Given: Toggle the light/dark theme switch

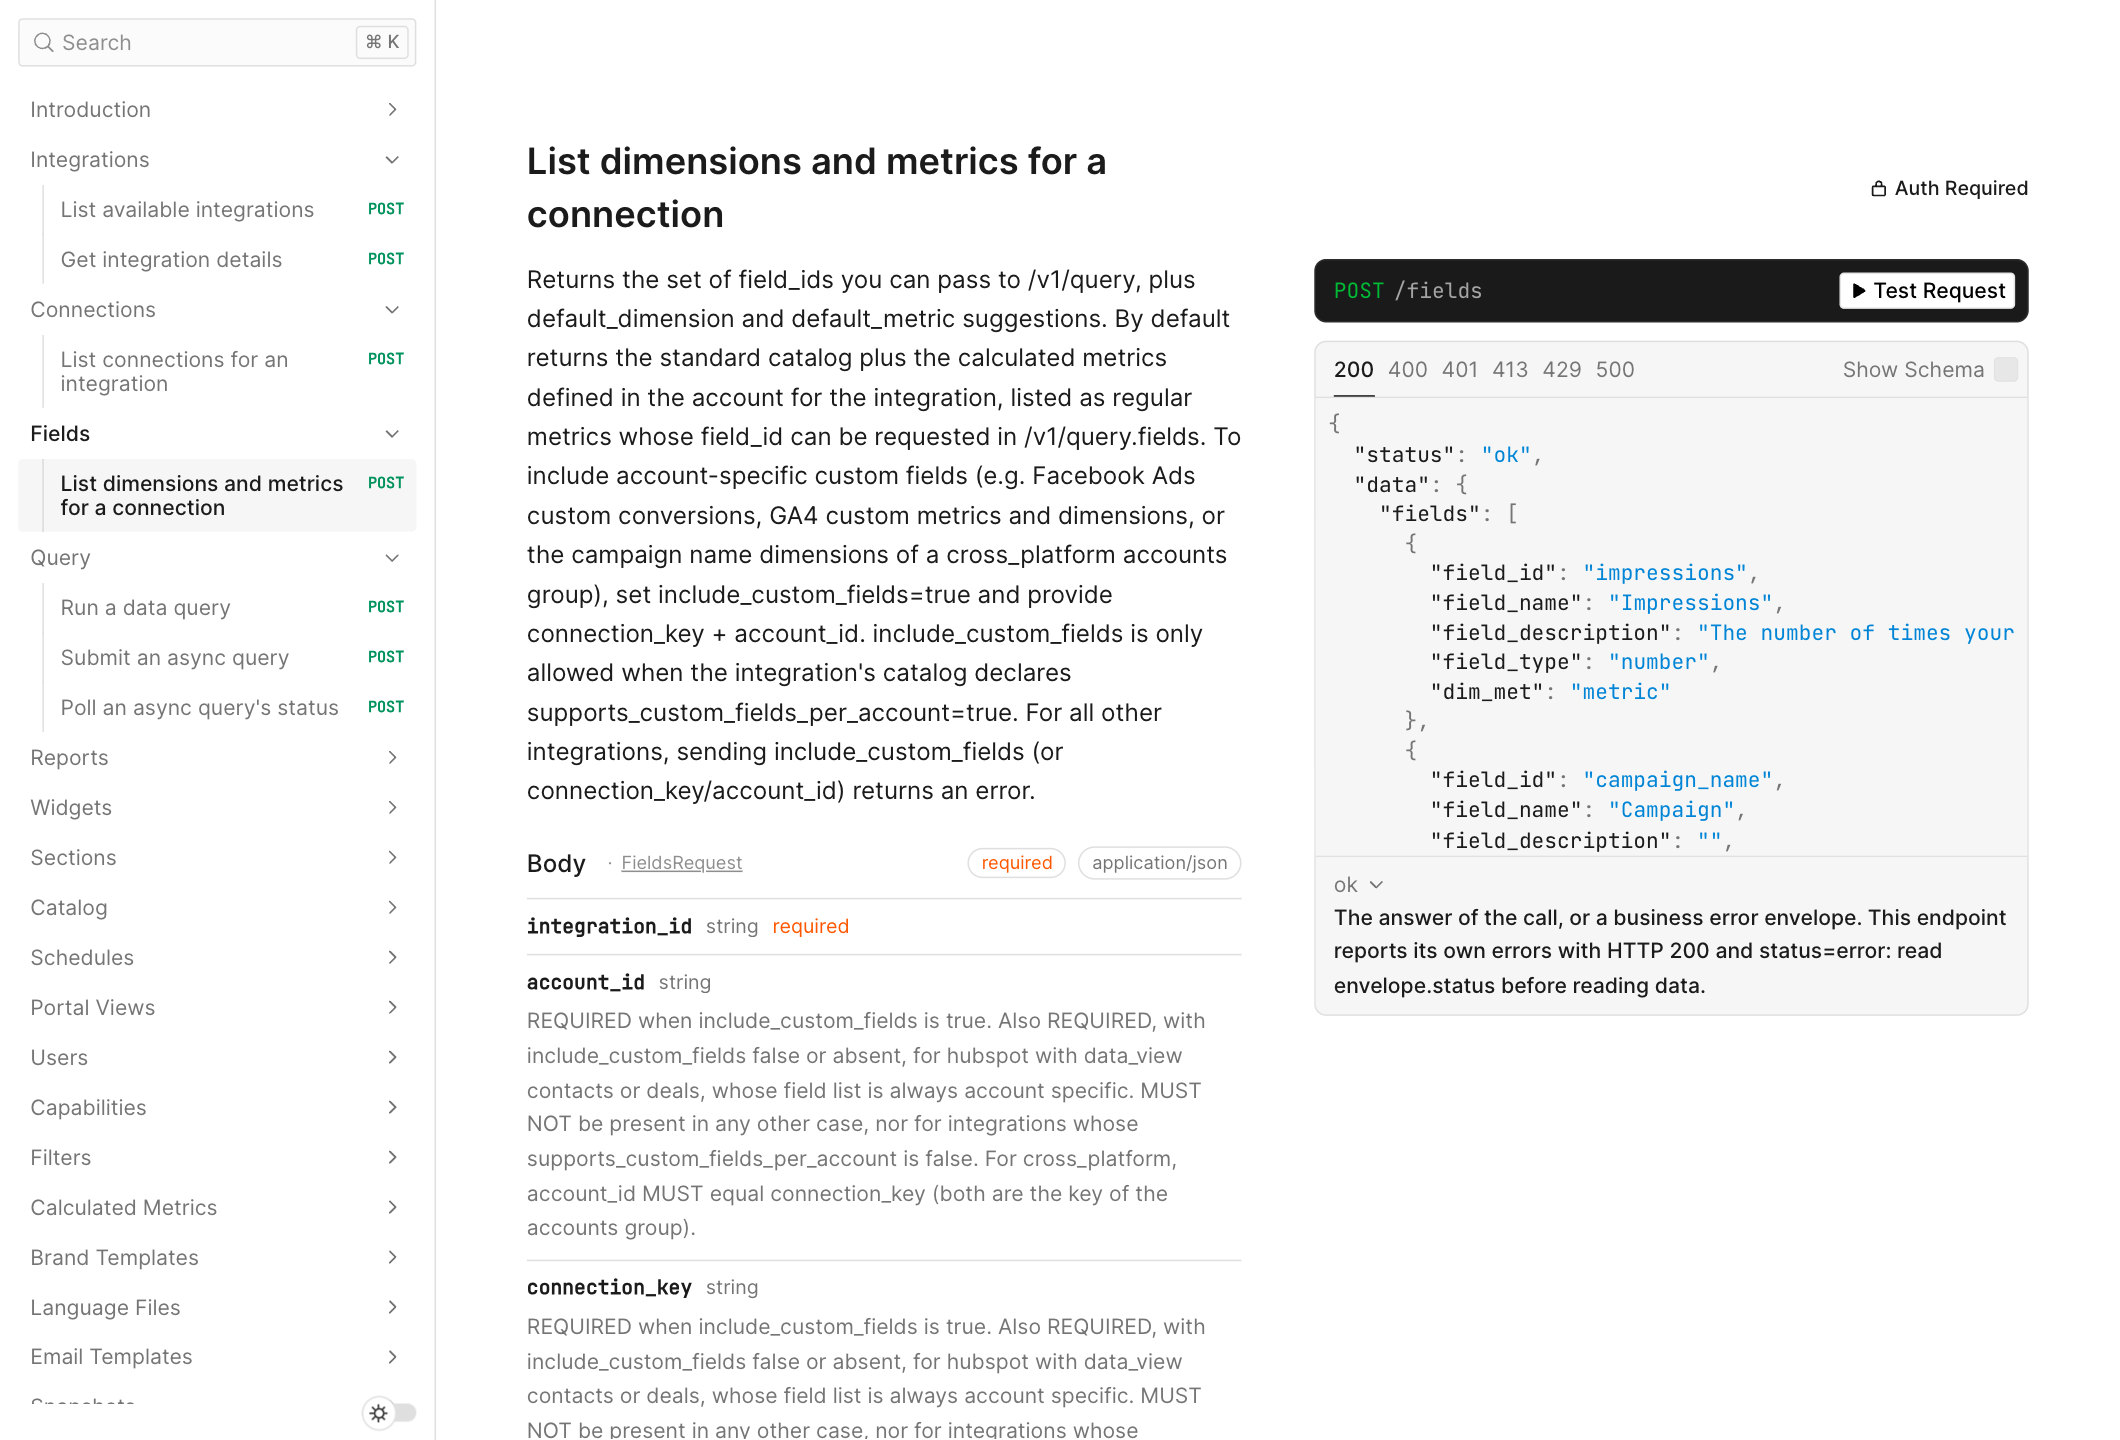Looking at the screenshot, I should pyautogui.click(x=390, y=1412).
